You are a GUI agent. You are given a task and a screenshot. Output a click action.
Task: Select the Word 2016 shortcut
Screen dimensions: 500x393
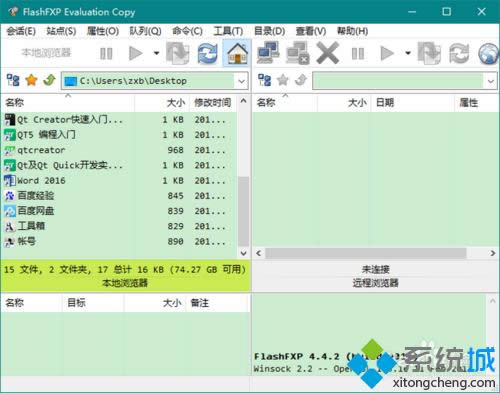click(120, 181)
